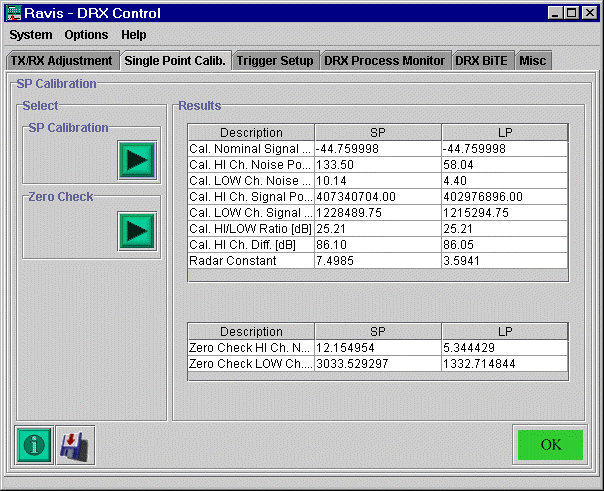Click the Description header in calibration table

(251, 132)
